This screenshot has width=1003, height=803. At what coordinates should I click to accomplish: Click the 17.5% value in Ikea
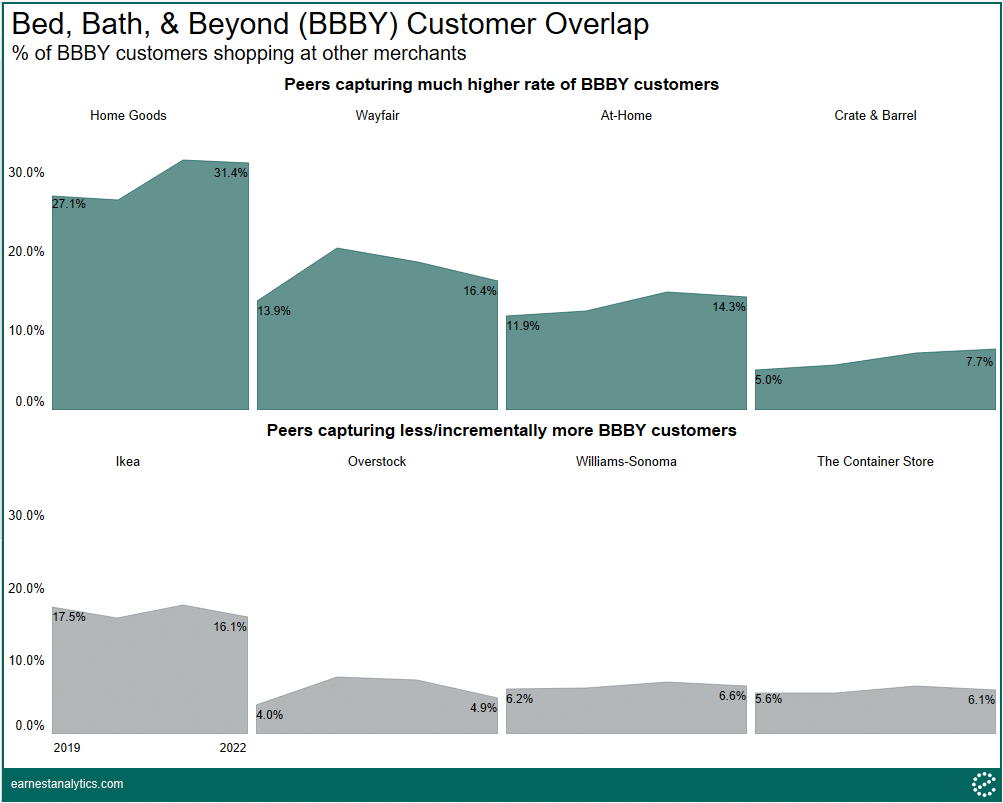click(x=69, y=617)
